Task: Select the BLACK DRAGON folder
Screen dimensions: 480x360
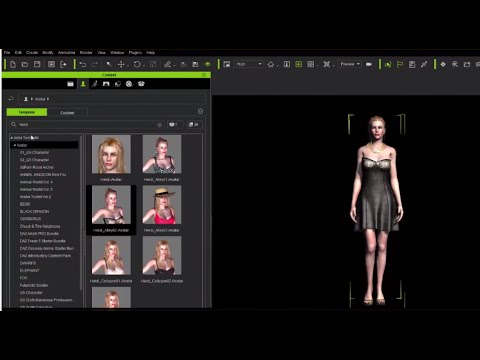Action: pyautogui.click(x=34, y=211)
